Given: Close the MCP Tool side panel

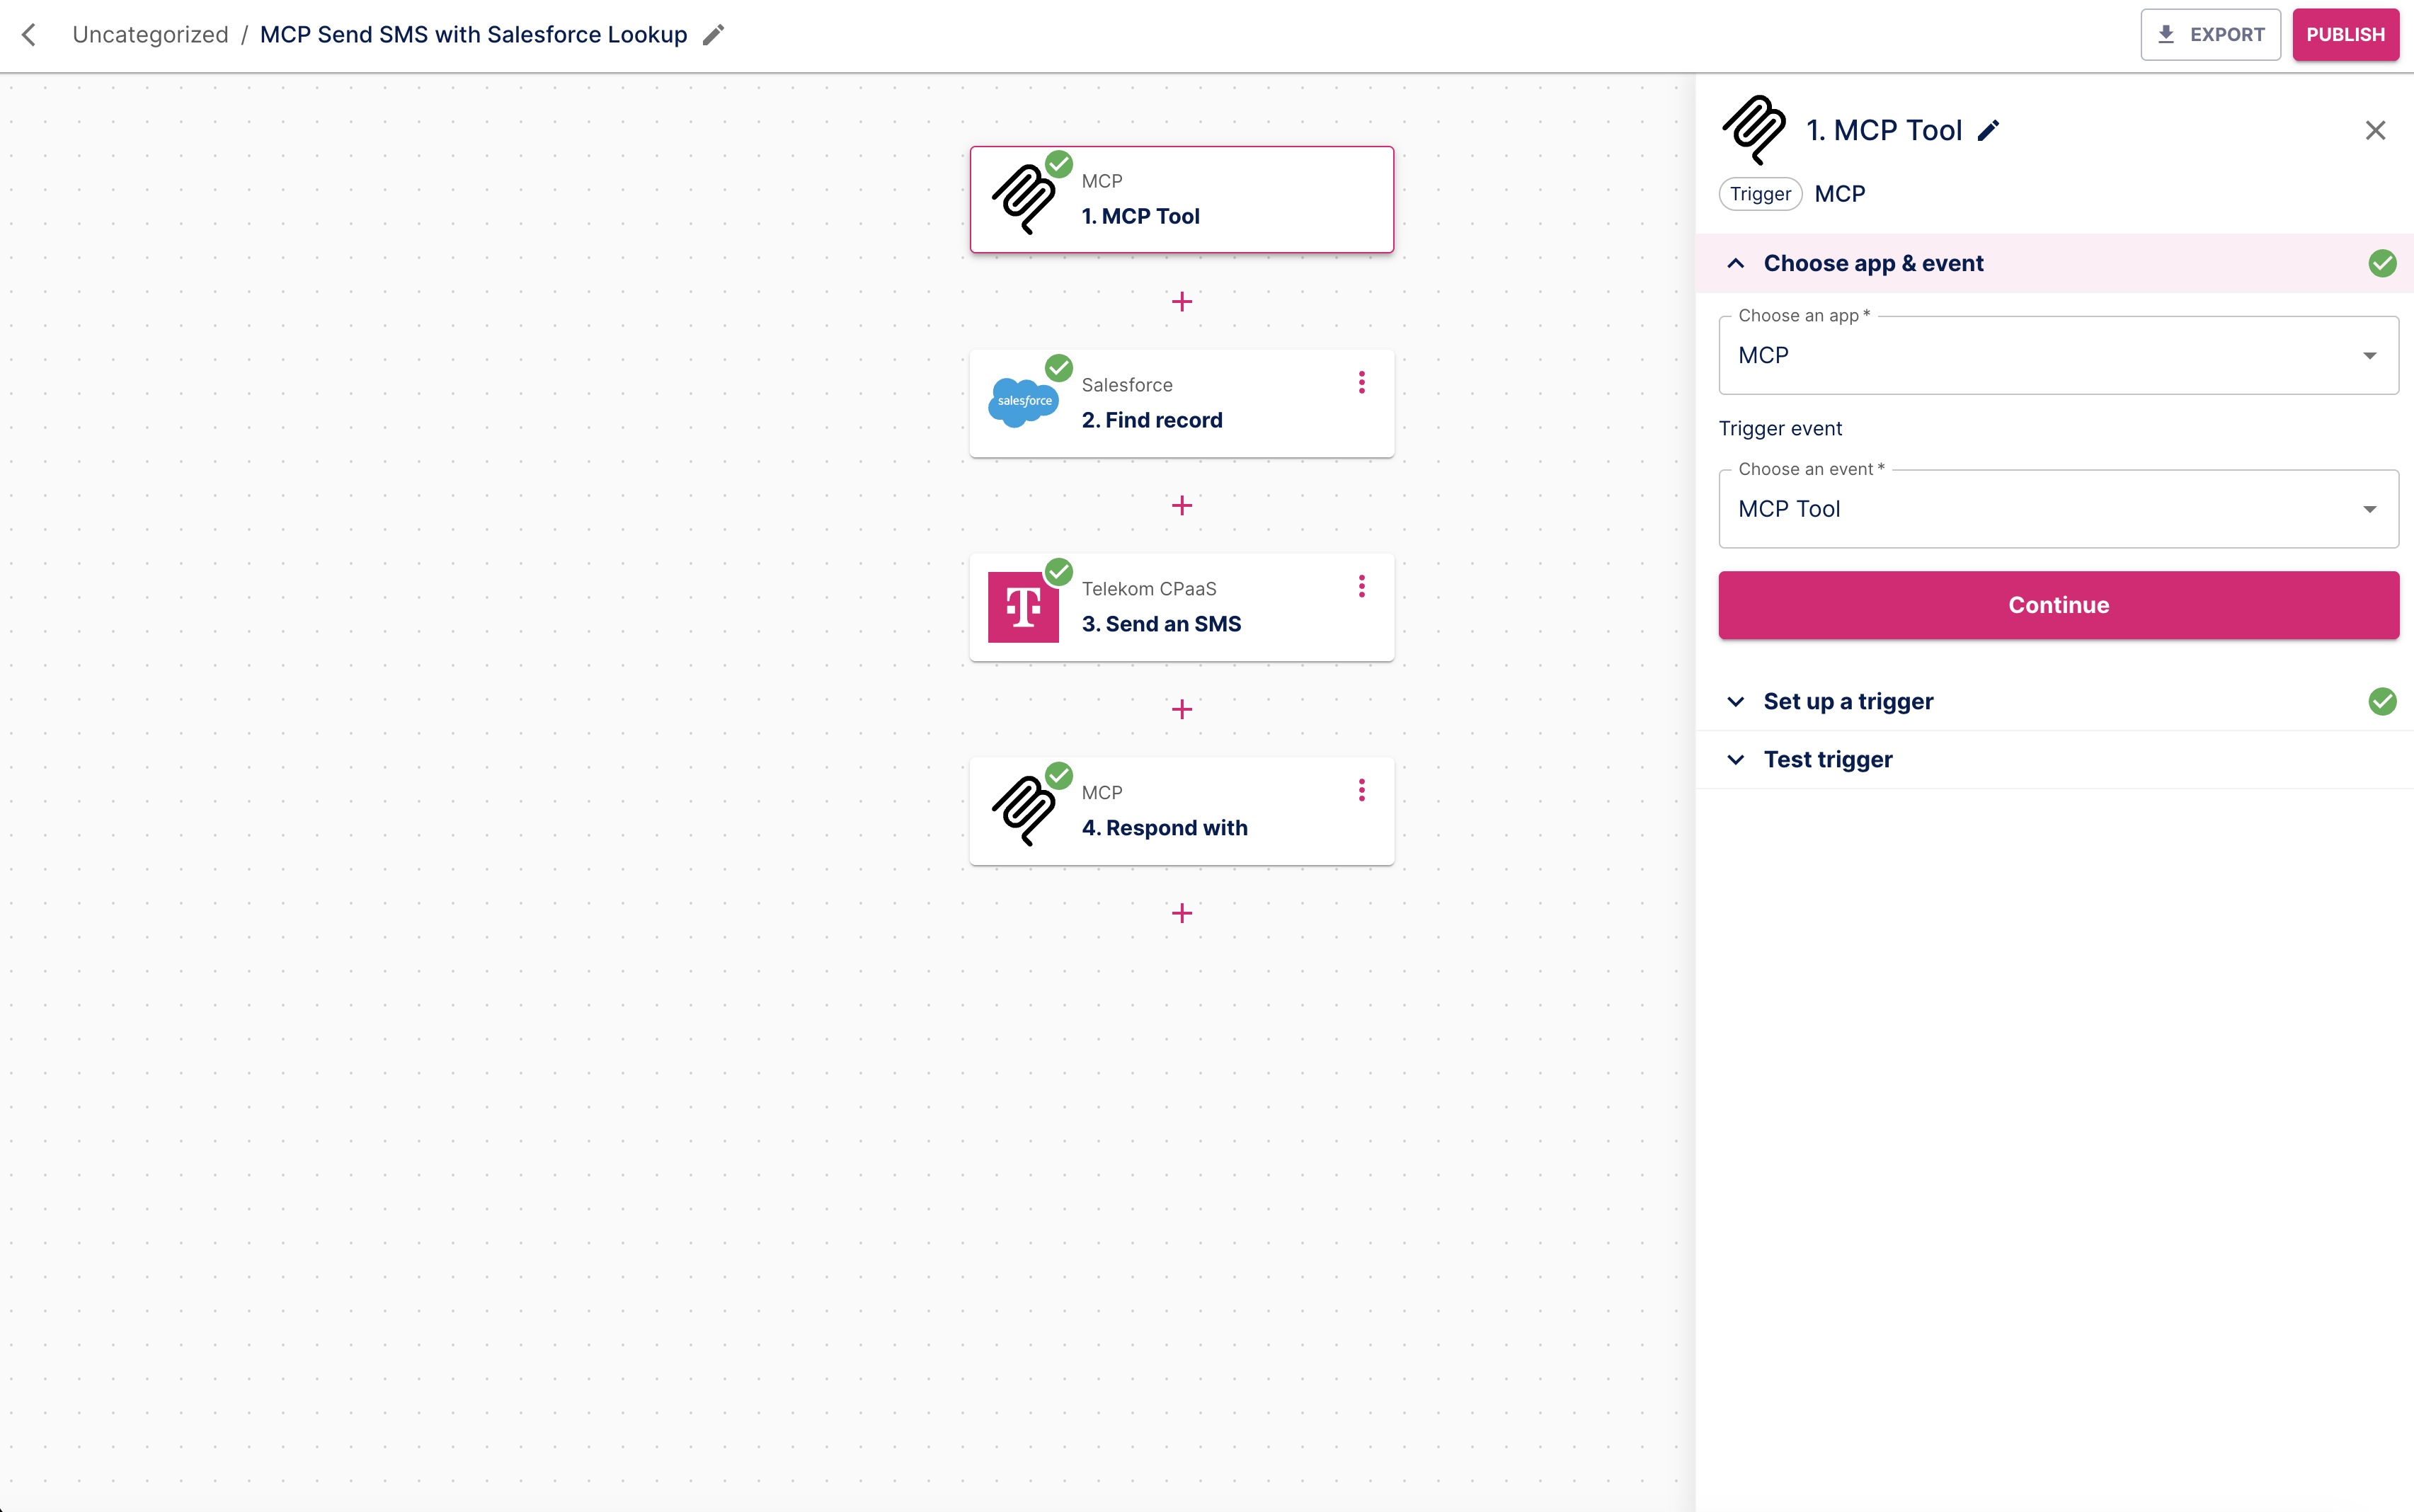Looking at the screenshot, I should (x=2375, y=131).
